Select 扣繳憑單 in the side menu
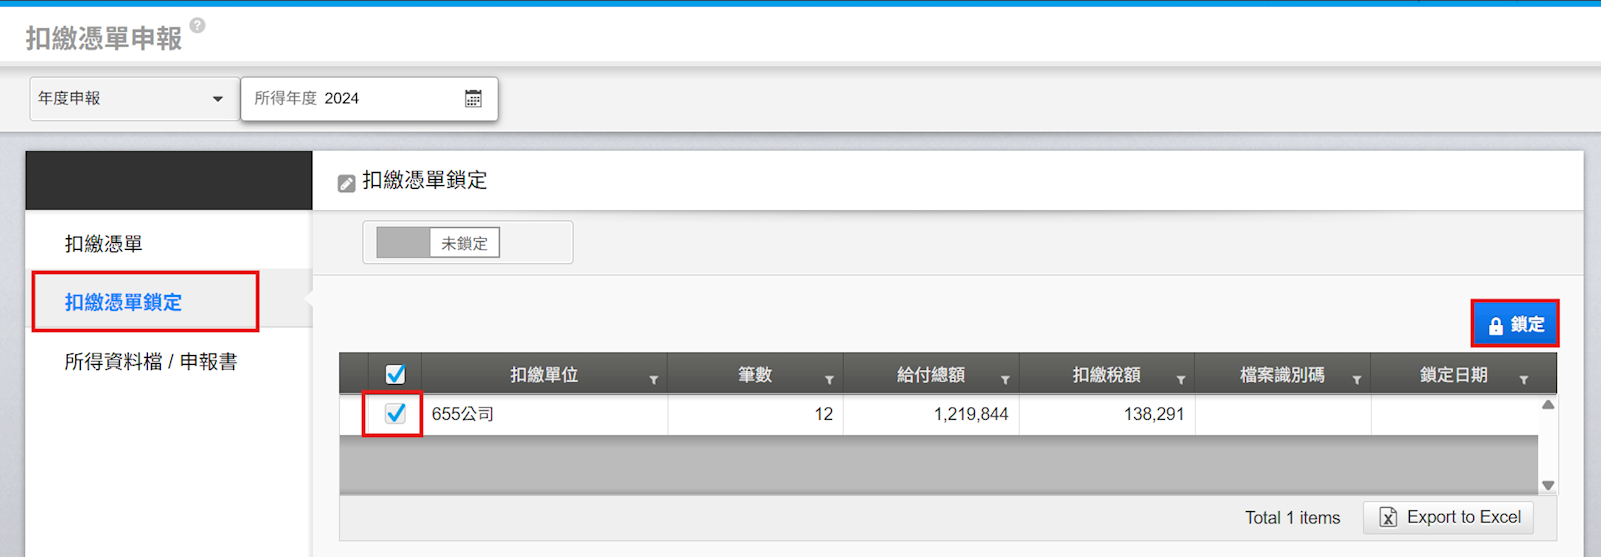 104,244
